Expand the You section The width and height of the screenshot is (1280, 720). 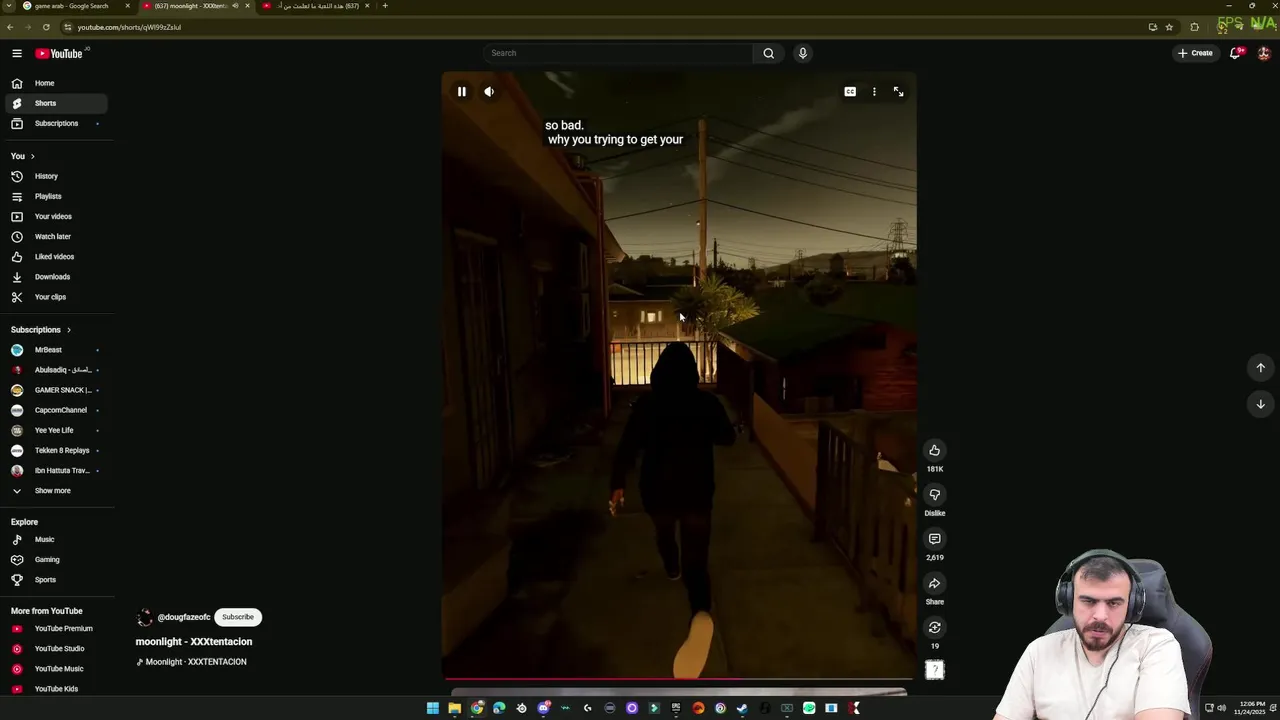tap(23, 156)
